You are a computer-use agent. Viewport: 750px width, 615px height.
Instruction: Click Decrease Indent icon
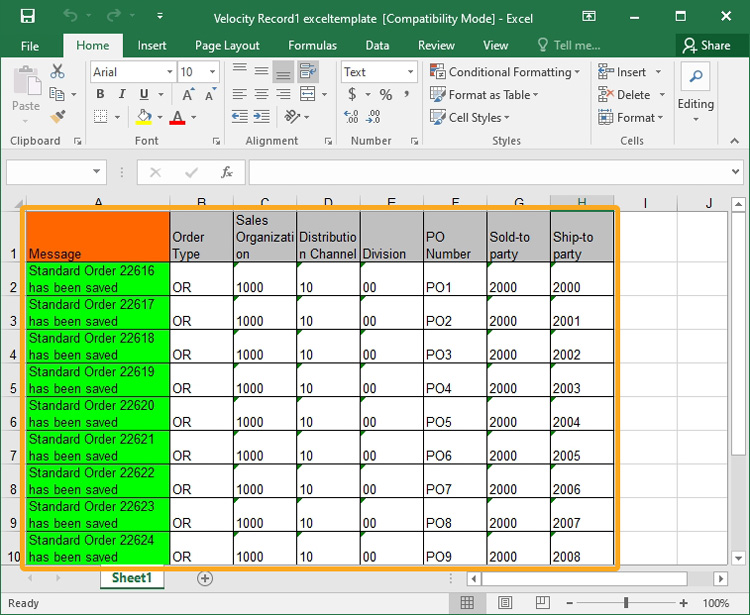point(240,117)
